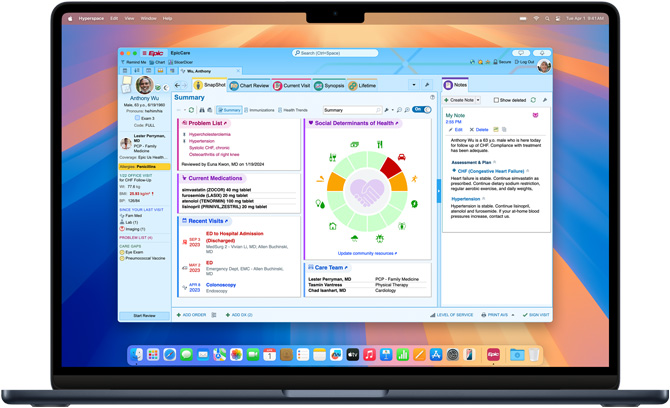670x408 pixels.
Task: Expand the dropdown arrow right of the Lifetime tab
Action: [x=414, y=86]
